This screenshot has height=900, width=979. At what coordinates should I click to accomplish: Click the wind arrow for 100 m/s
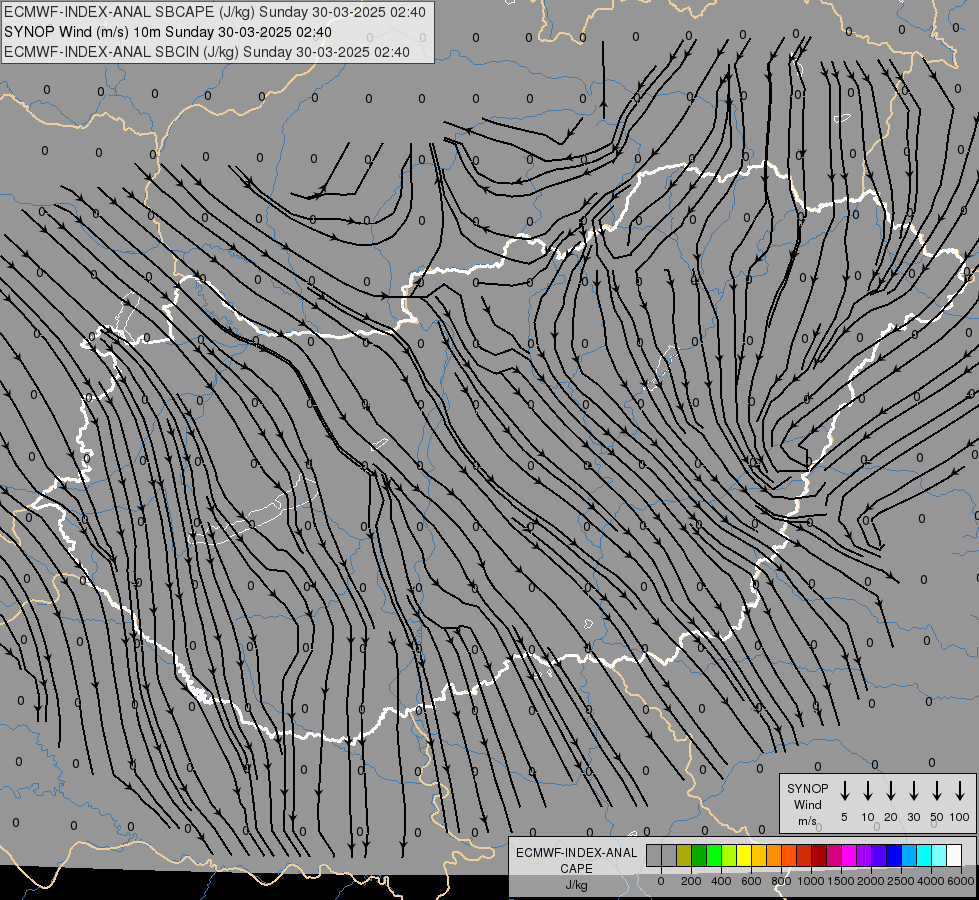click(960, 791)
